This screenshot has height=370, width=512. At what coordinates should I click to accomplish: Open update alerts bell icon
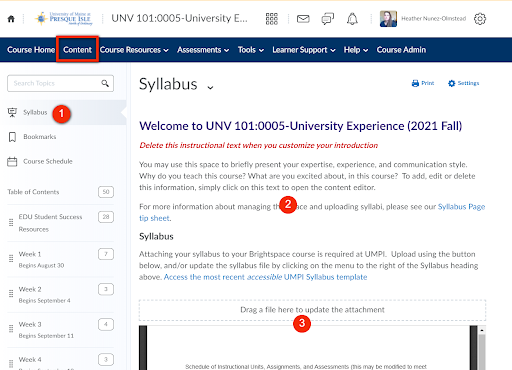pos(352,19)
